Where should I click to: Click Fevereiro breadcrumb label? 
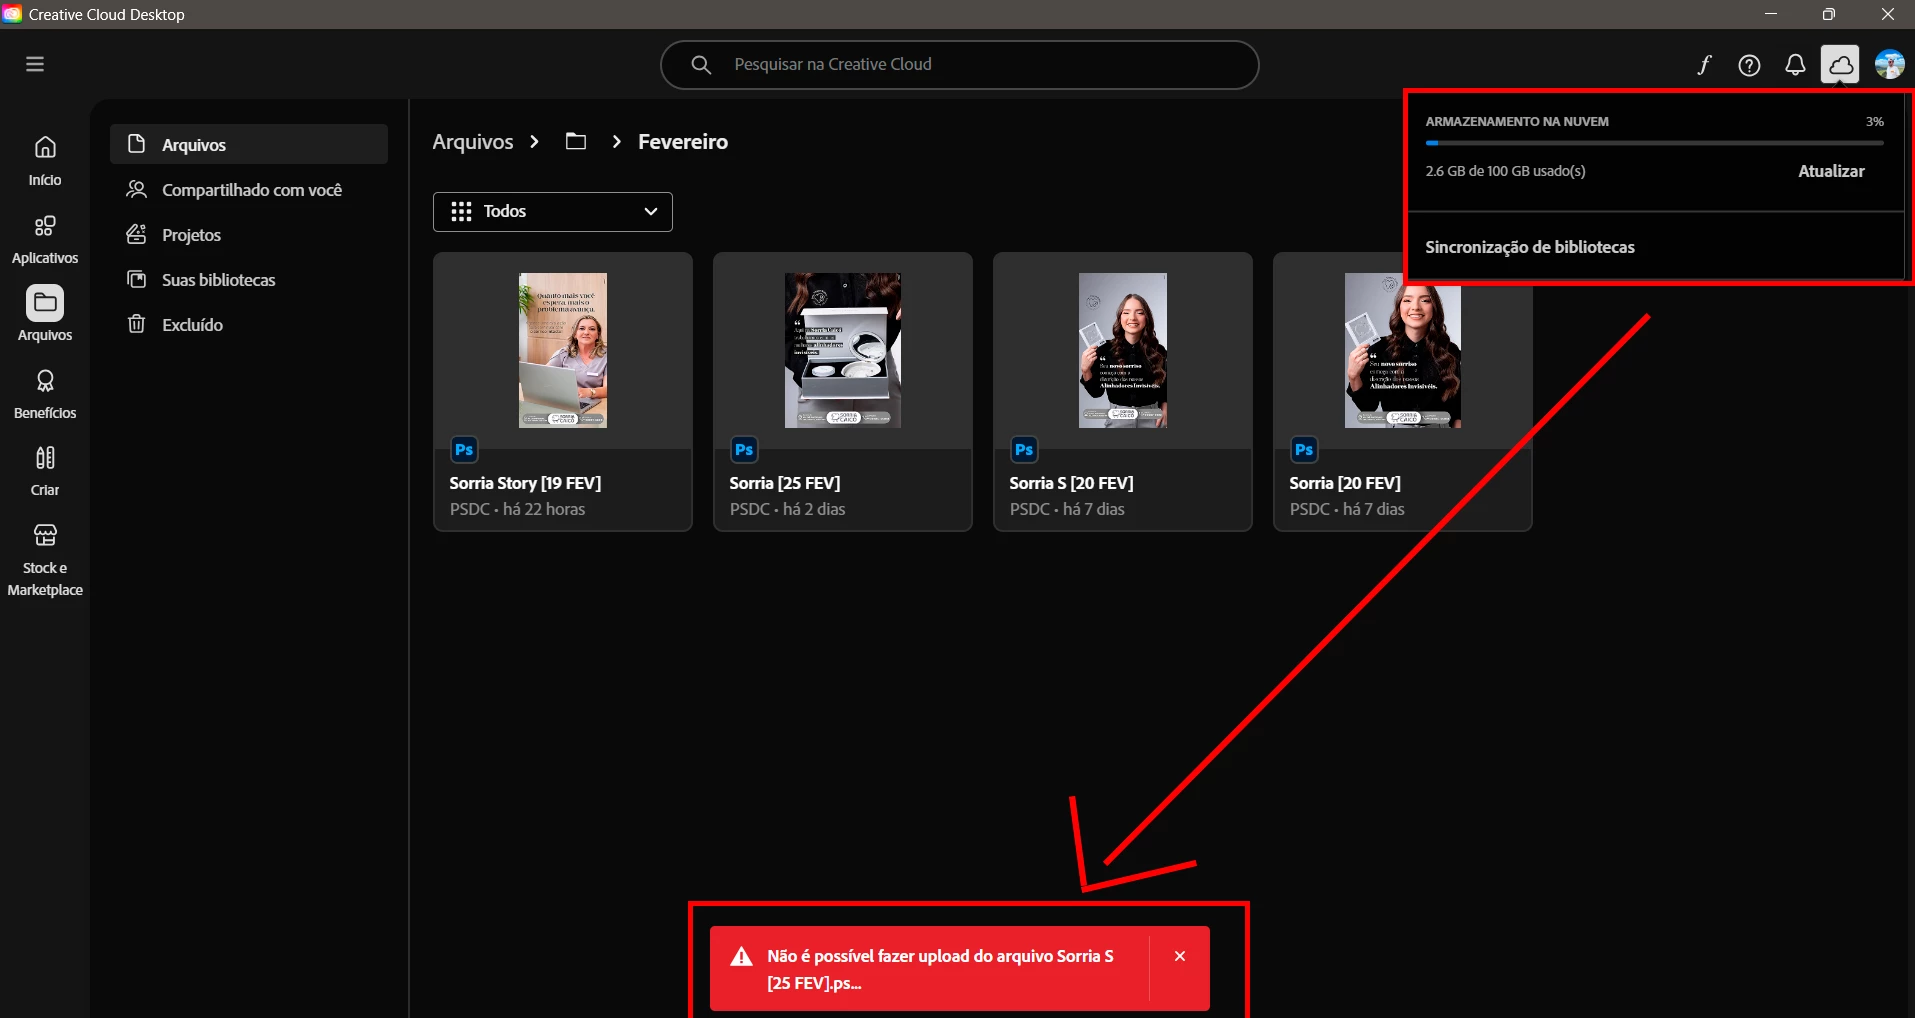click(x=683, y=141)
